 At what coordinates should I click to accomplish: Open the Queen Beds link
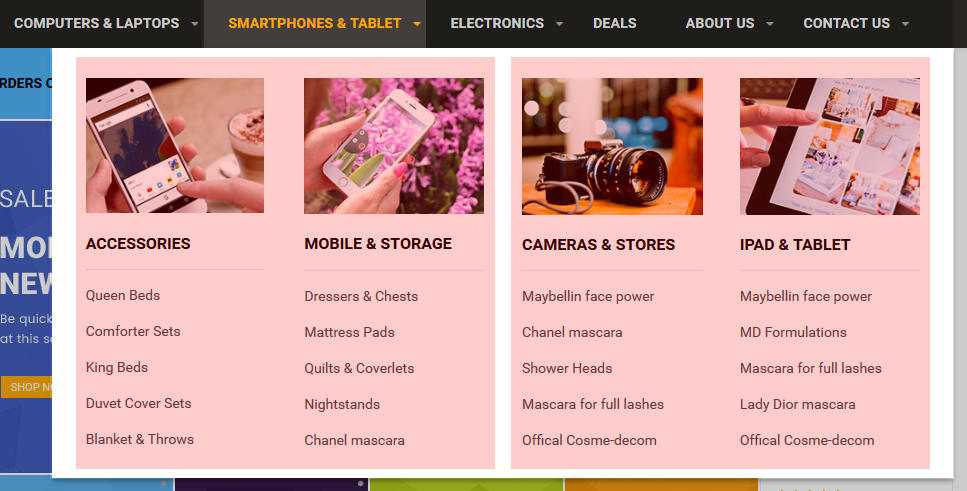[123, 295]
